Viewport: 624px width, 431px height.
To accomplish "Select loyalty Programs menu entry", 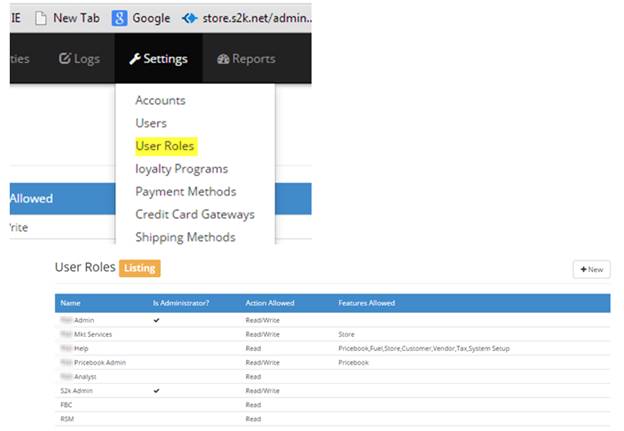I will 181,169.
